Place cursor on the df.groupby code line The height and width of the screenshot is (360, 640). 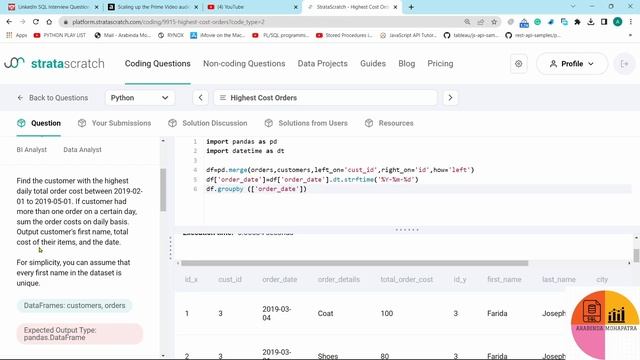point(256,189)
